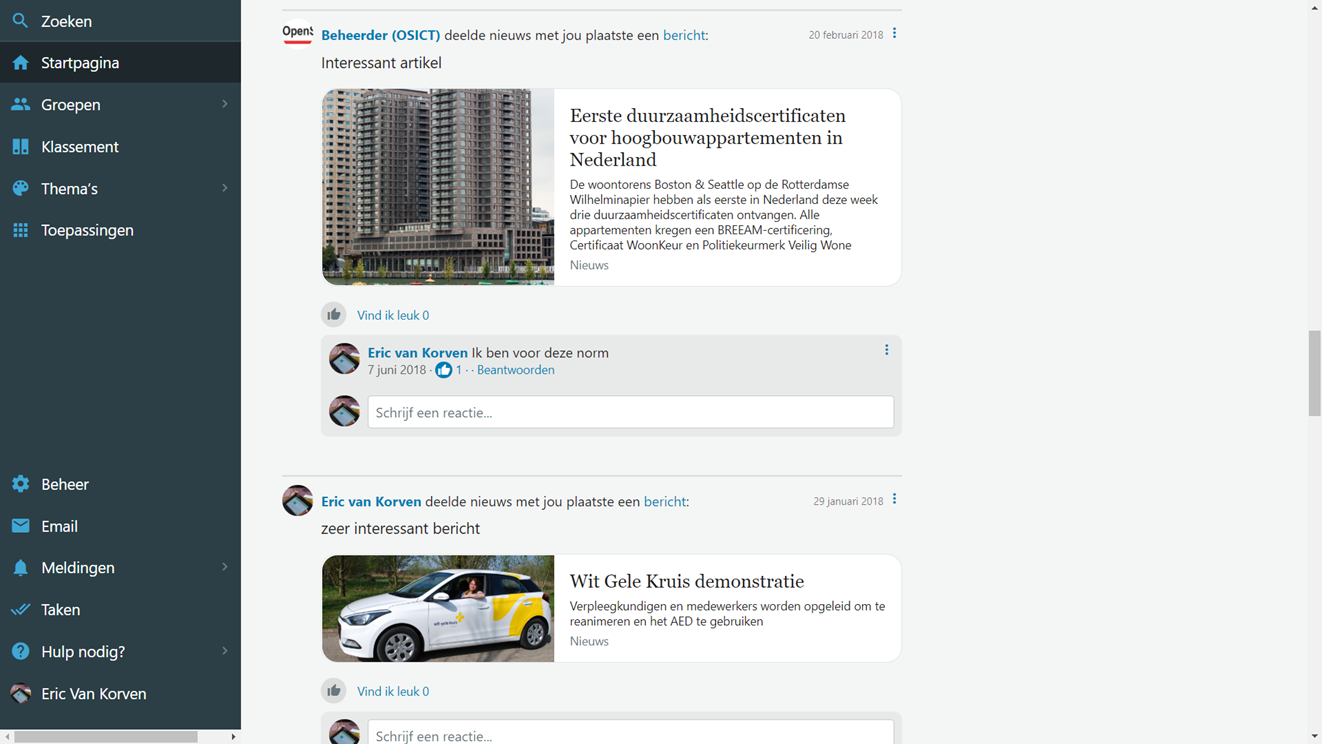Go to Startpagina in sidebar

point(80,63)
